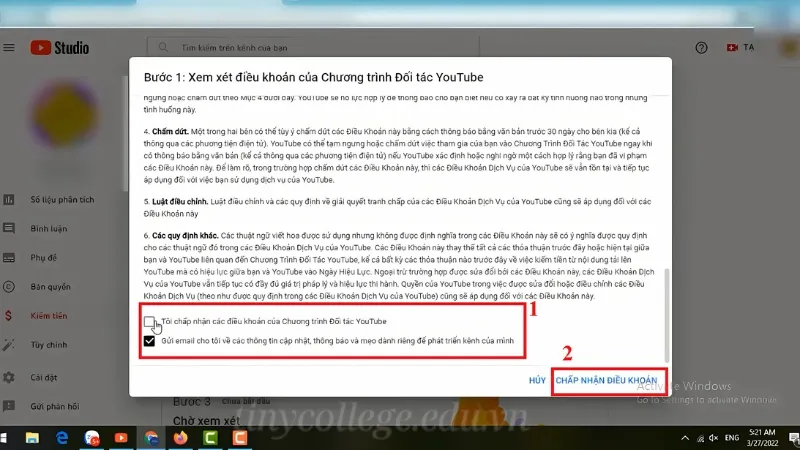Switch to Chrome in the taskbar
800x450 pixels.
pyautogui.click(x=151, y=438)
